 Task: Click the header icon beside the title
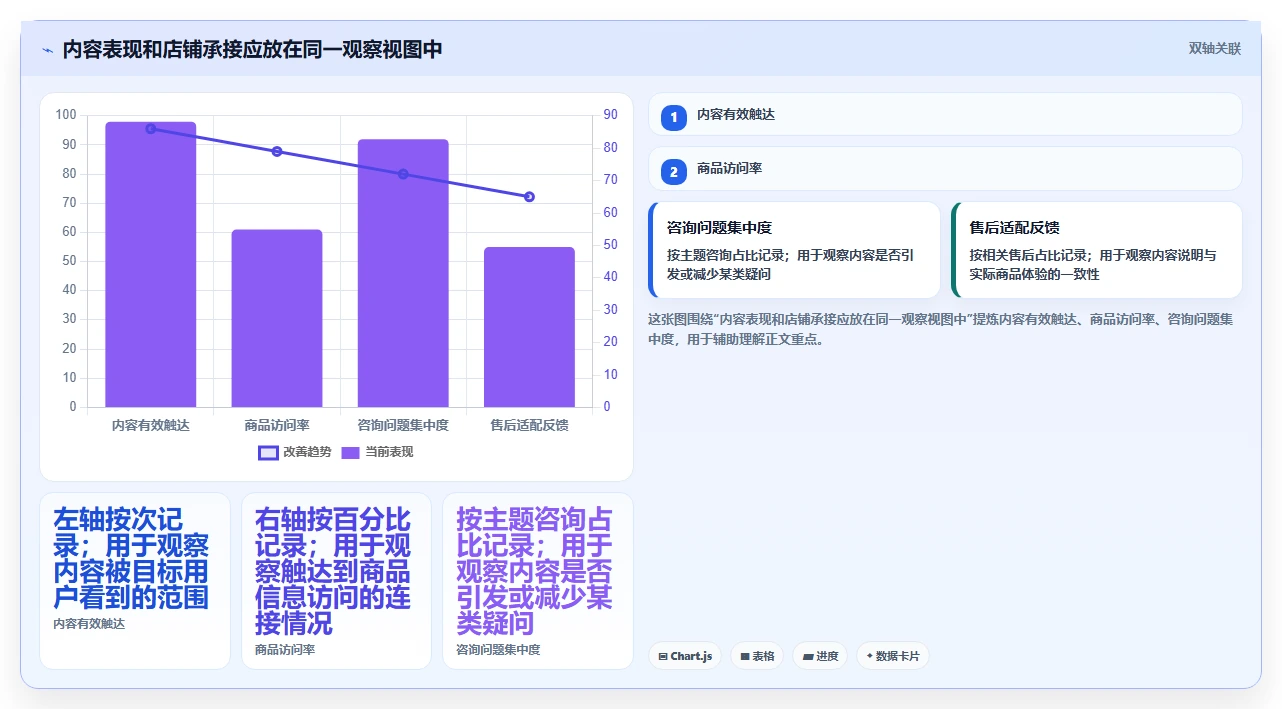[47, 49]
